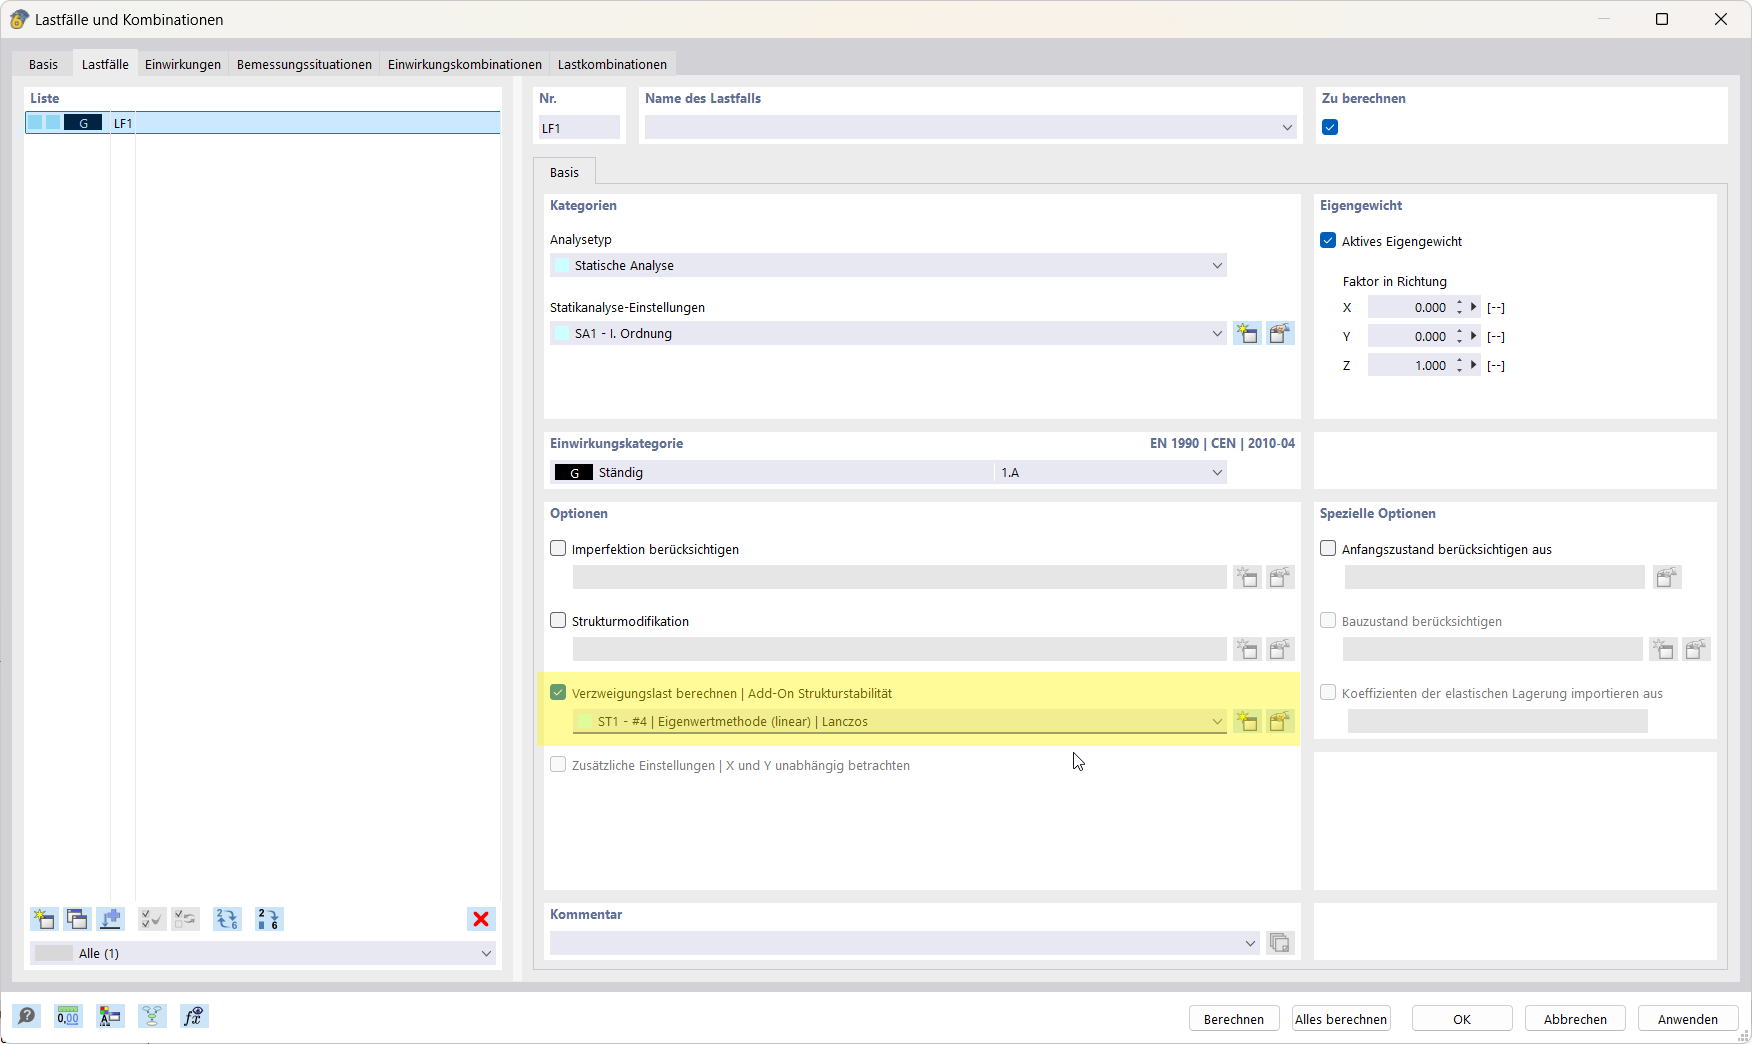Image resolution: width=1752 pixels, height=1044 pixels.
Task: Open the Einwirkungskombinationen tab
Action: coord(465,65)
